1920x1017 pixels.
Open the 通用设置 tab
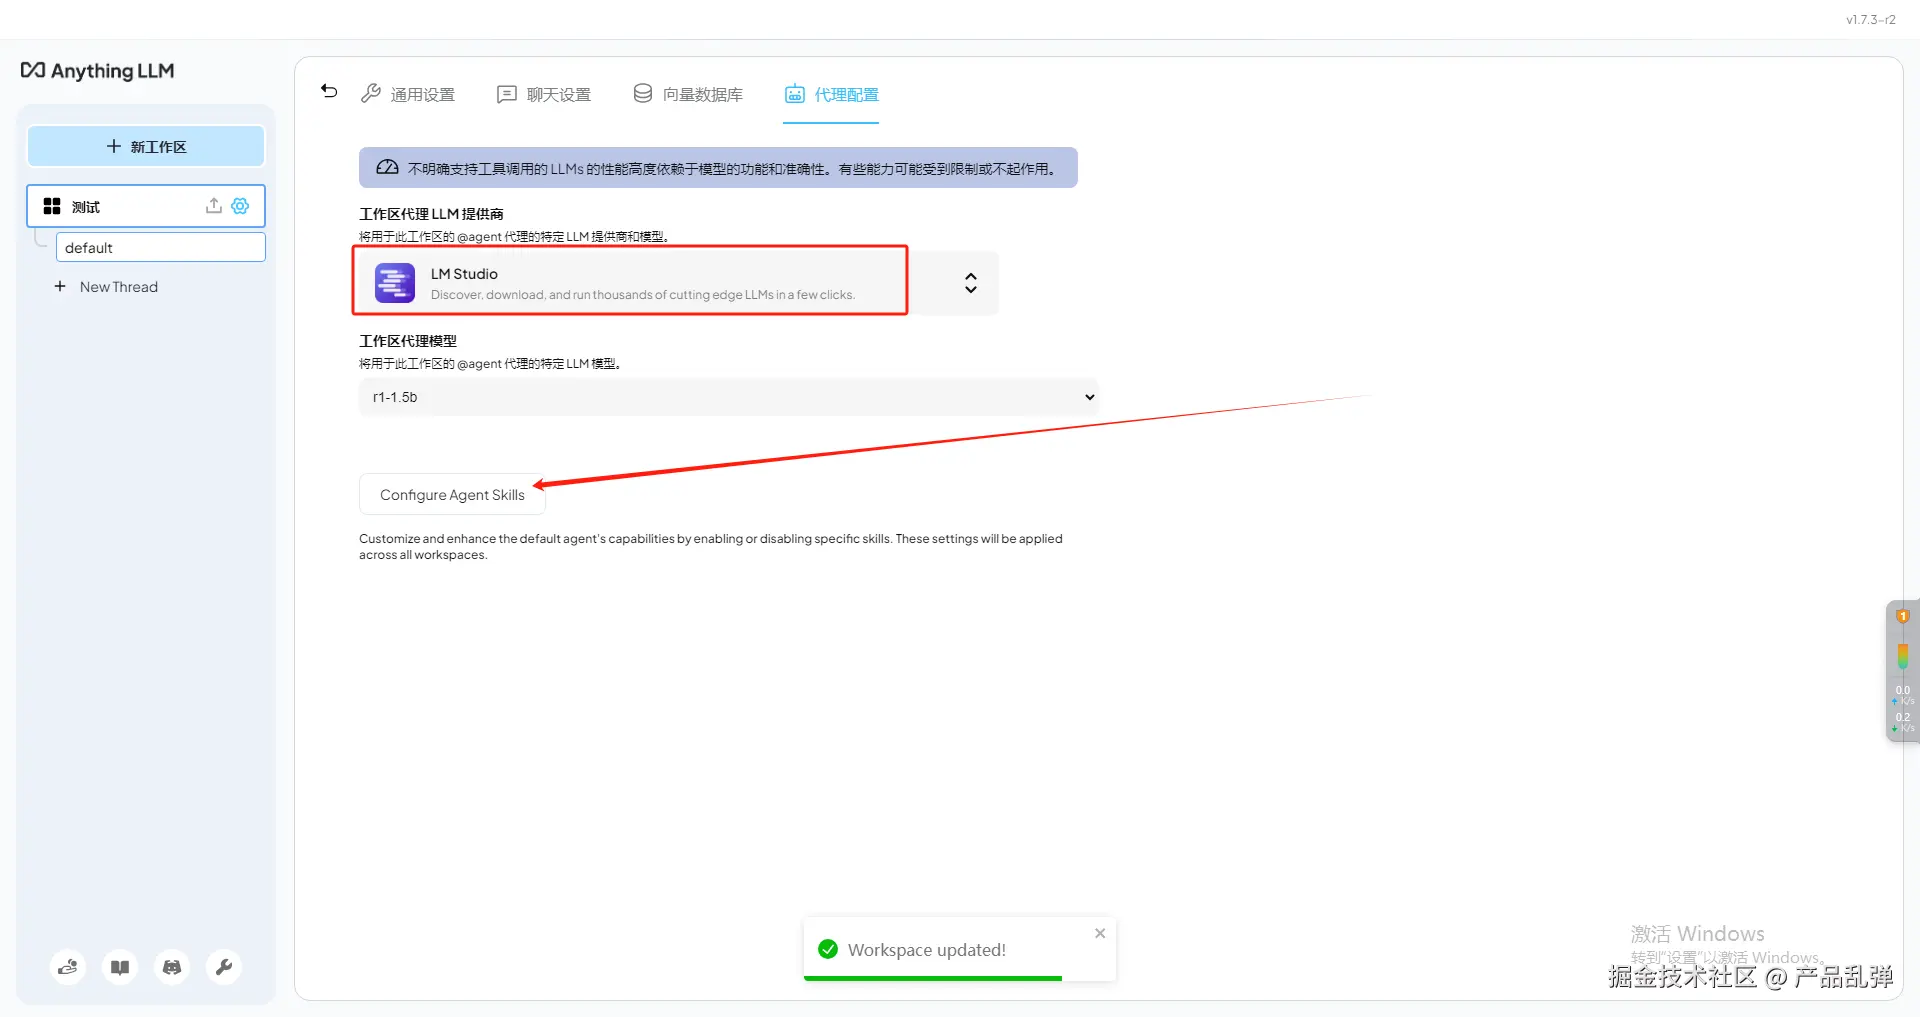tap(408, 94)
